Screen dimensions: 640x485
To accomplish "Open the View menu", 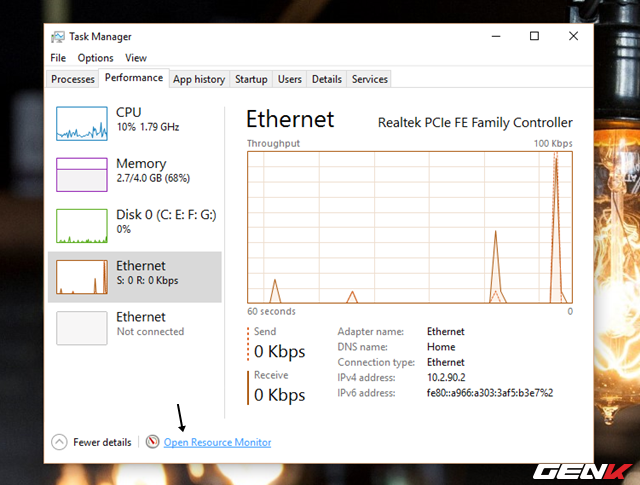I will tap(136, 58).
